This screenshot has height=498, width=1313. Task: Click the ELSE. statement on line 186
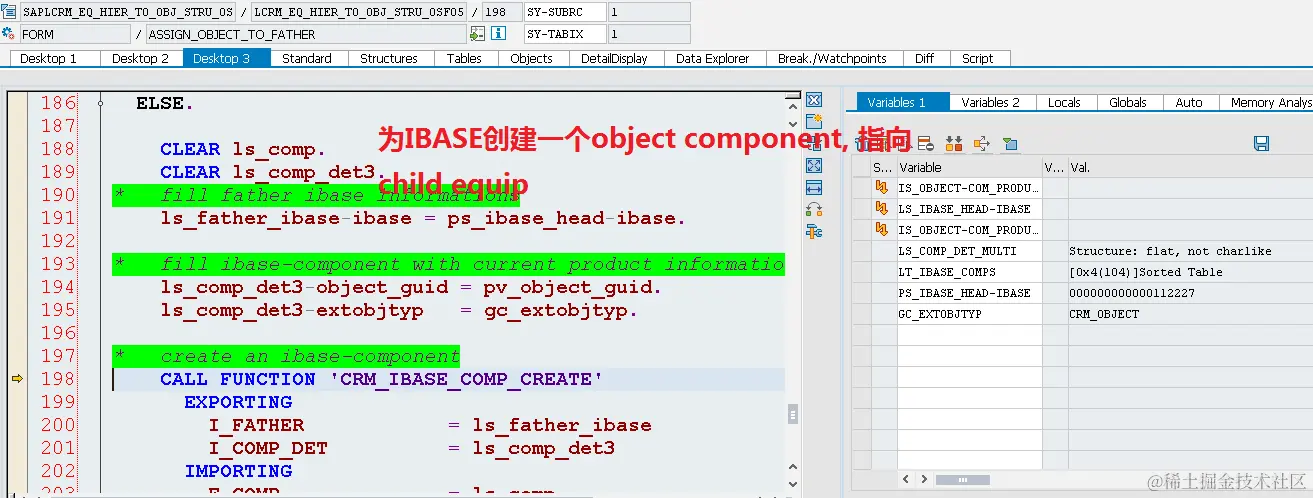165,103
